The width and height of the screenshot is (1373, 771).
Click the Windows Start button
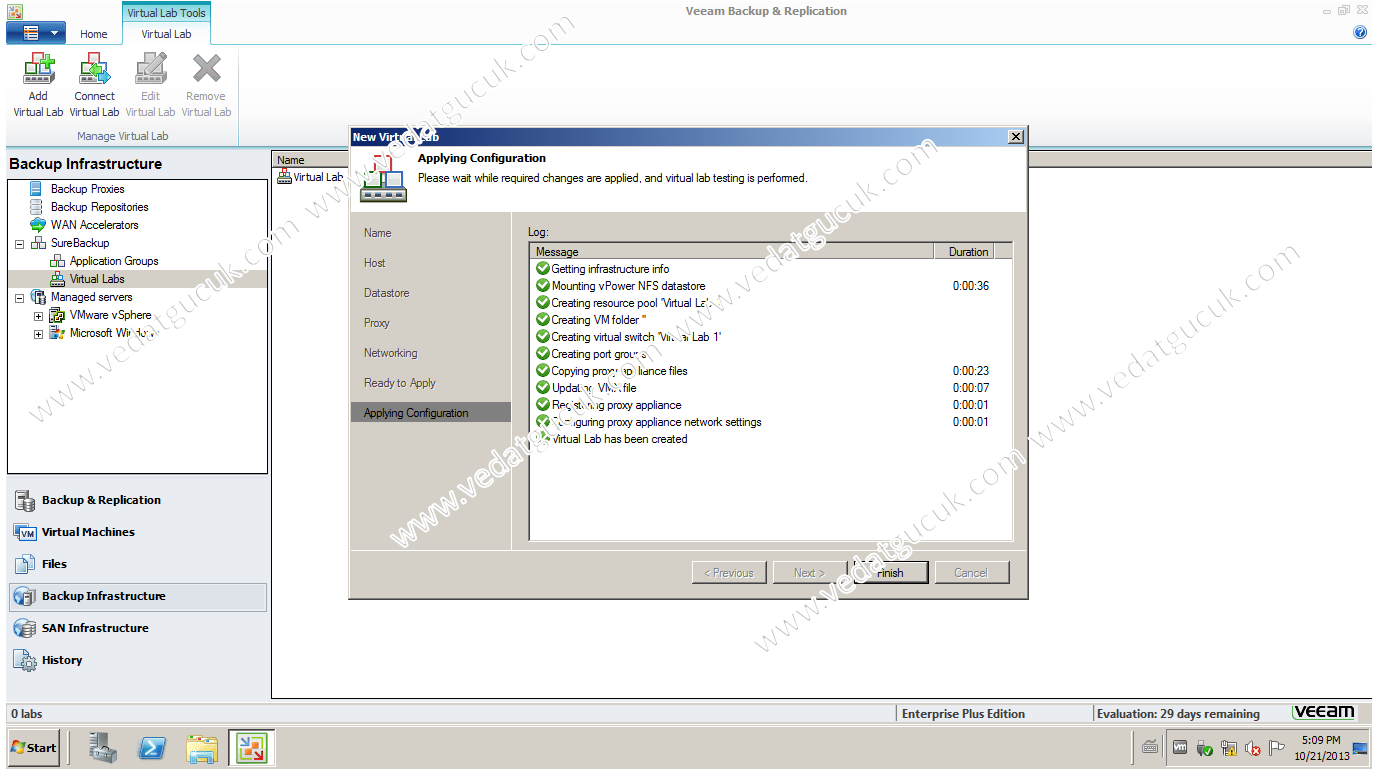(x=34, y=748)
